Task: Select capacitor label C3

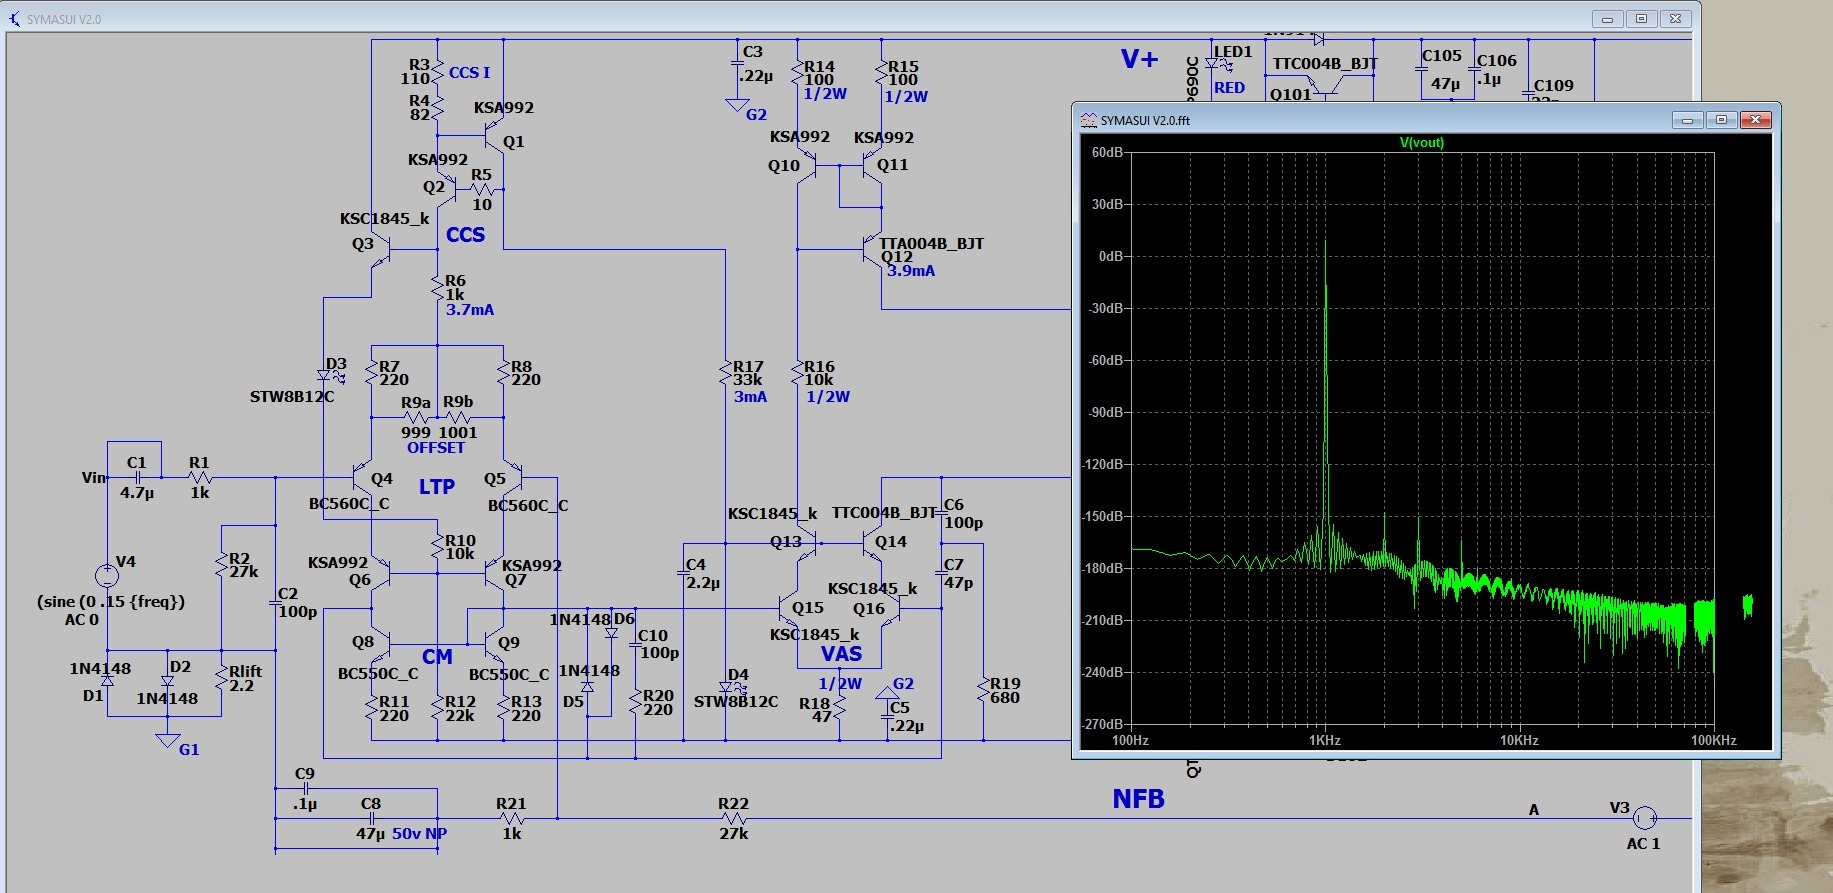Action: click(x=753, y=52)
